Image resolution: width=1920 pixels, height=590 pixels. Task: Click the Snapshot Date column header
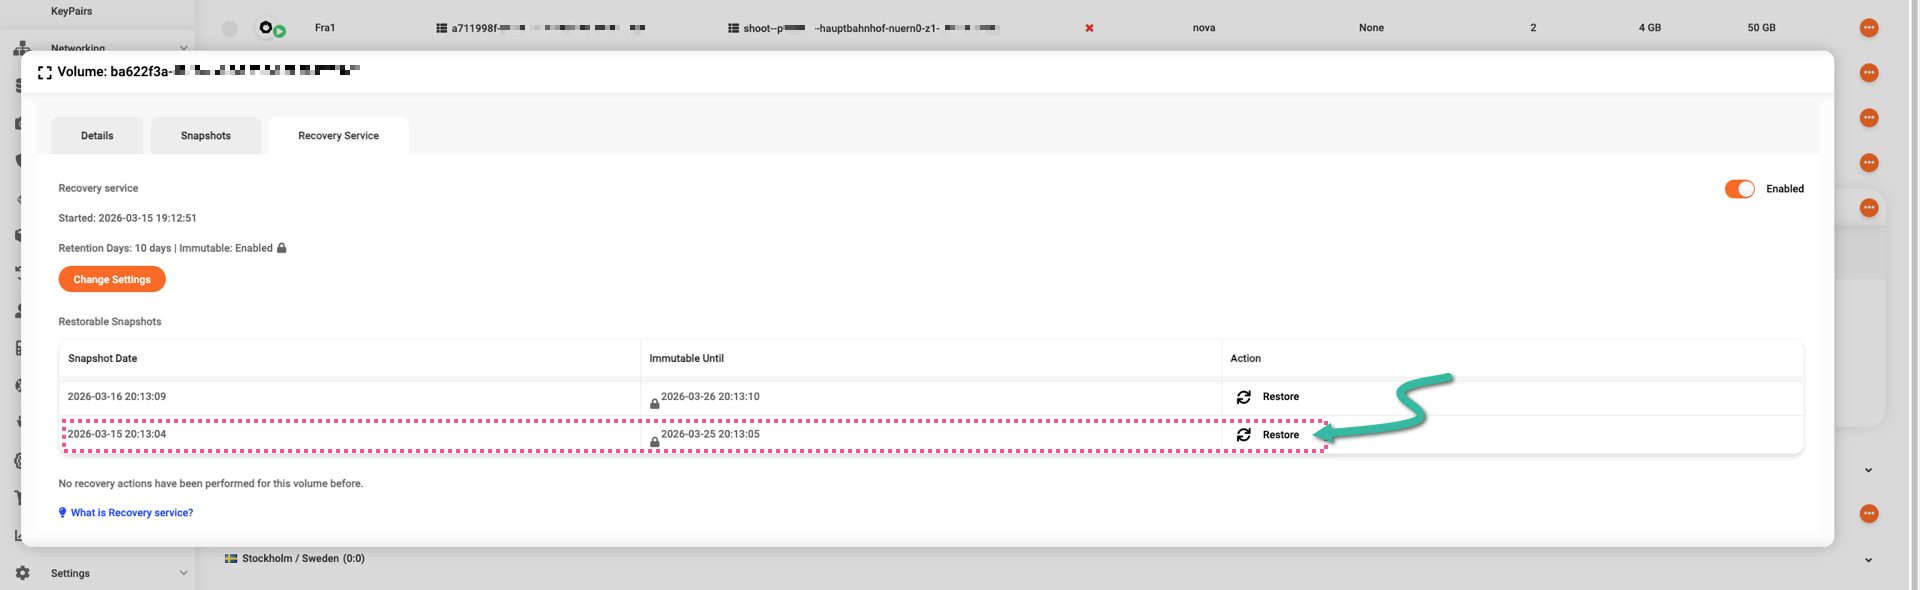[x=103, y=358]
